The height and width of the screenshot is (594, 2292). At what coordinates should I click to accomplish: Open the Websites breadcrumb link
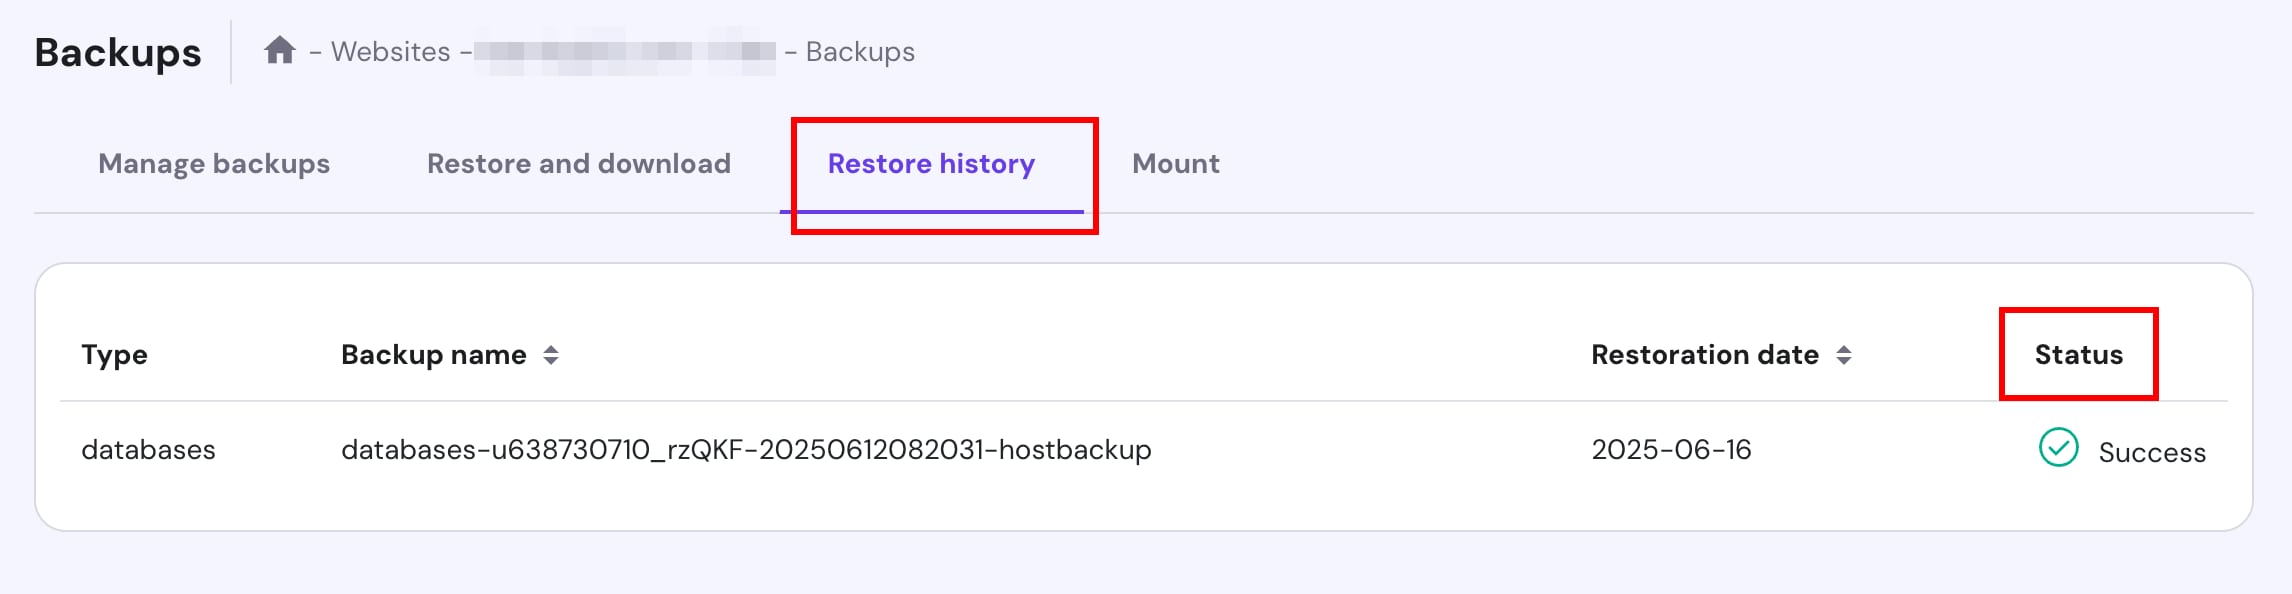tap(390, 52)
